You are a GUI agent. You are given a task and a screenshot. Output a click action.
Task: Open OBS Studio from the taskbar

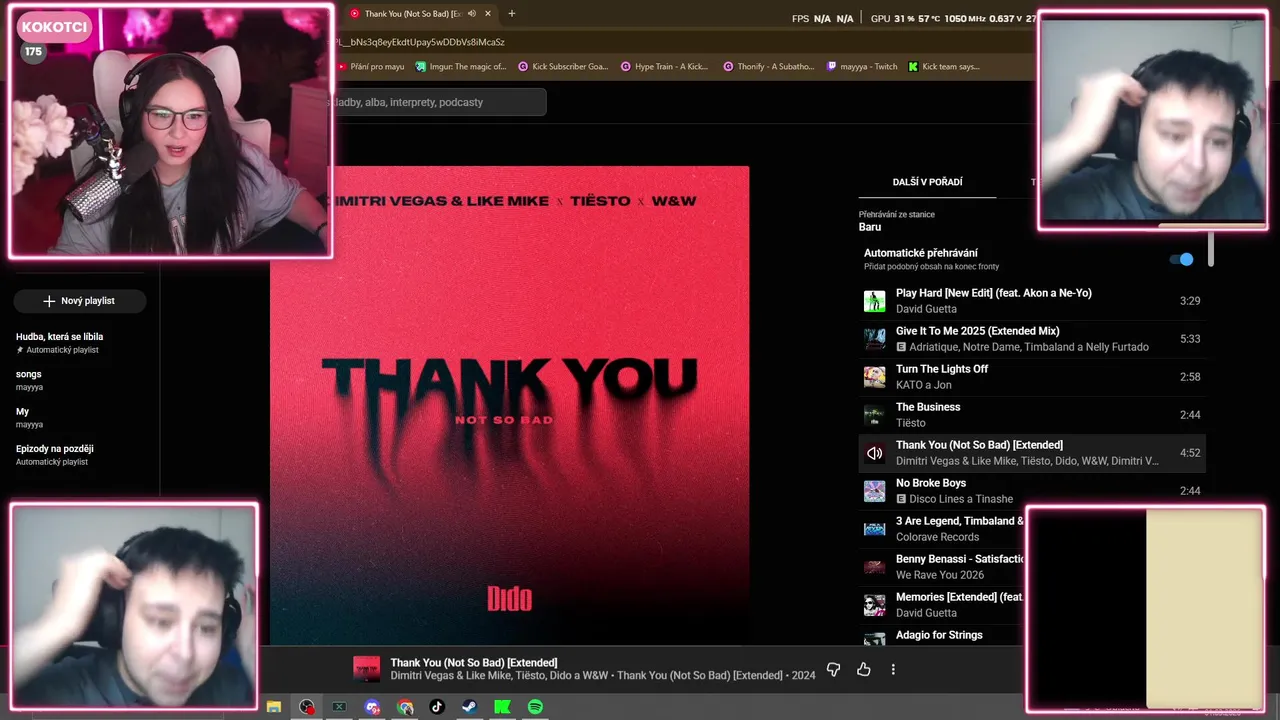point(307,707)
